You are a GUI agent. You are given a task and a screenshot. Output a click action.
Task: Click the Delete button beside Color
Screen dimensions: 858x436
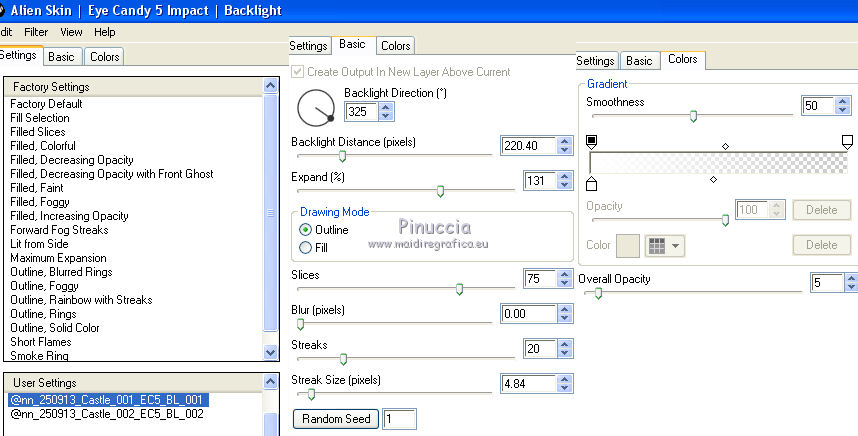click(821, 245)
